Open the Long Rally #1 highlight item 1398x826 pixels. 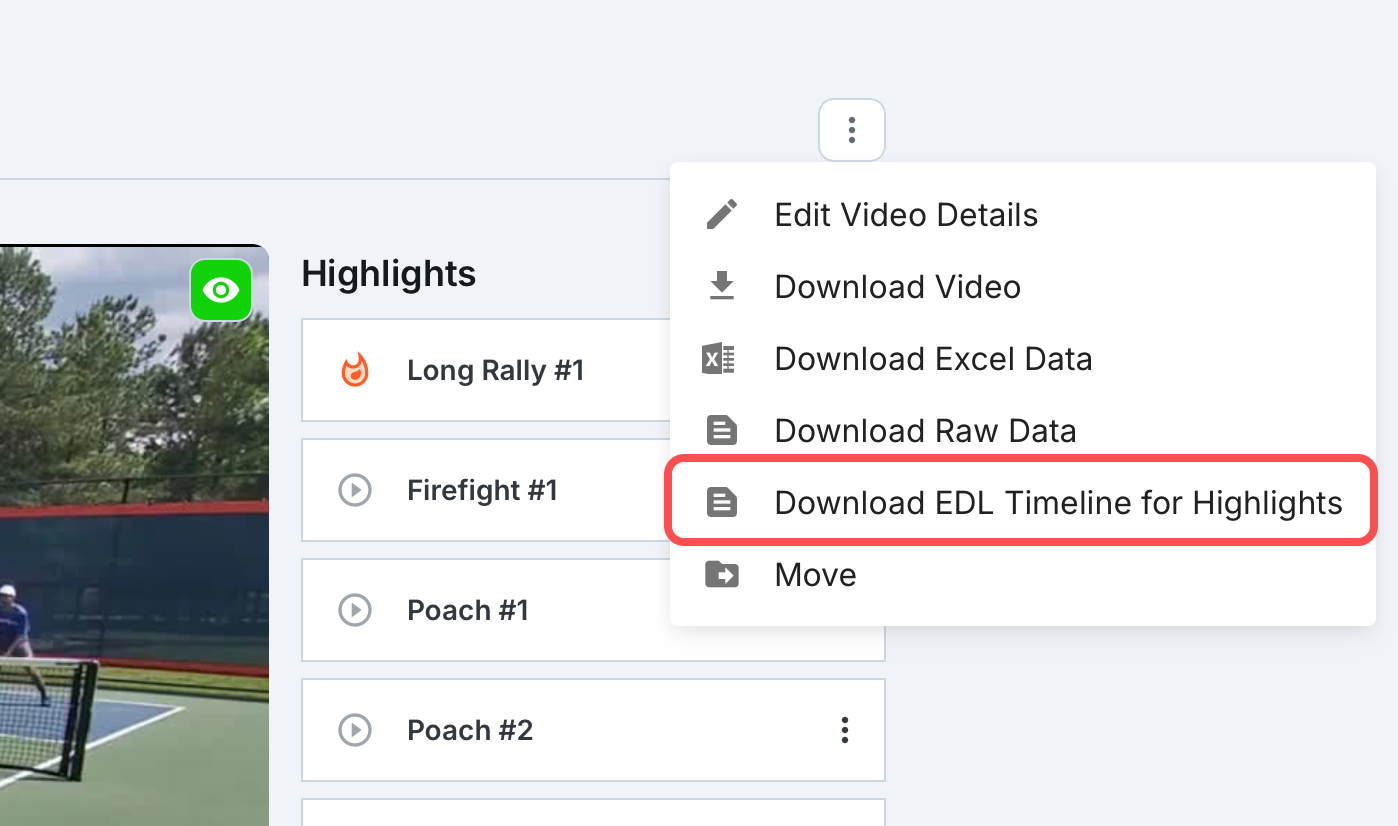coord(486,370)
